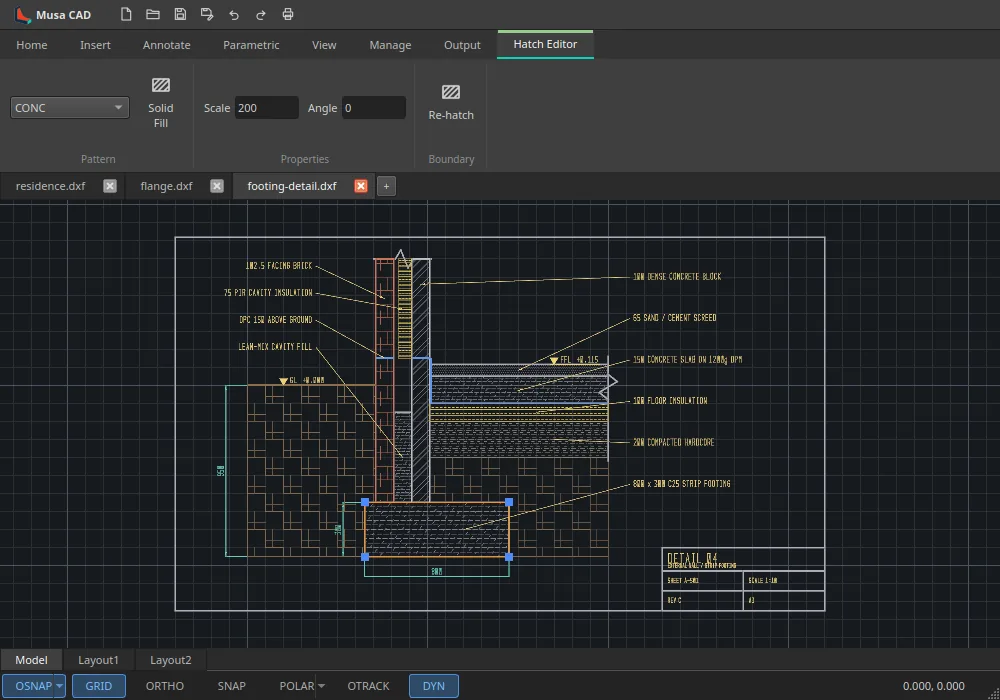Select the top-left hatch grip
Screen dimensions: 1000x700
tap(365, 502)
